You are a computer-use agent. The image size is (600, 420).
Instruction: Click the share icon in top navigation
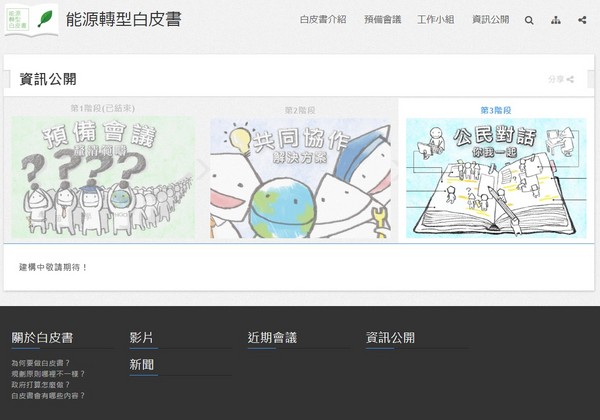pos(582,20)
